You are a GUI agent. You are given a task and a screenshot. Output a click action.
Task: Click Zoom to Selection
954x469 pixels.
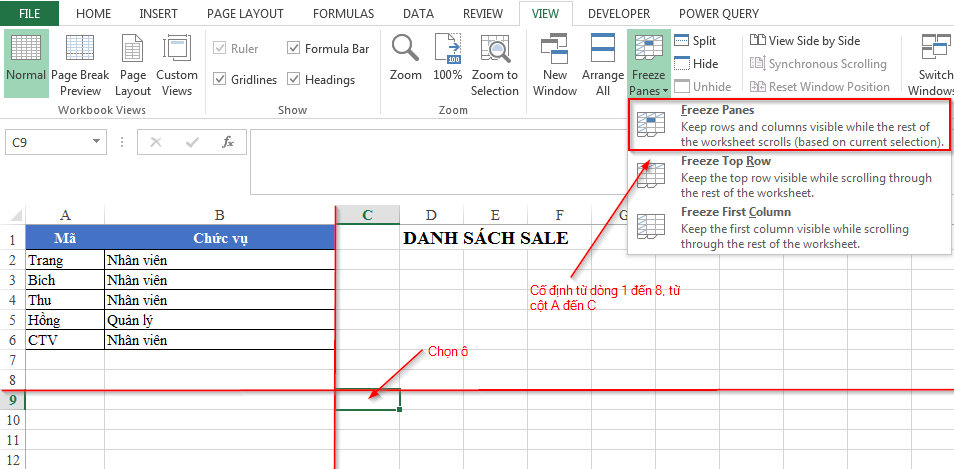[x=495, y=63]
